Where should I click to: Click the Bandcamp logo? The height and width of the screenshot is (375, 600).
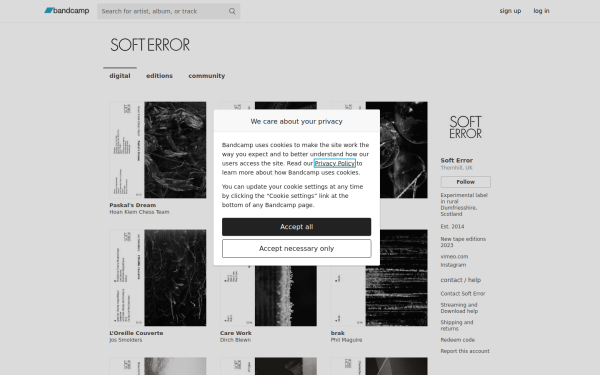[67, 11]
